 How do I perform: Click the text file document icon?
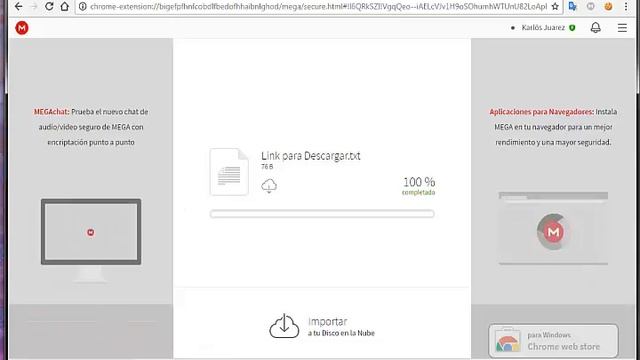pos(229,172)
